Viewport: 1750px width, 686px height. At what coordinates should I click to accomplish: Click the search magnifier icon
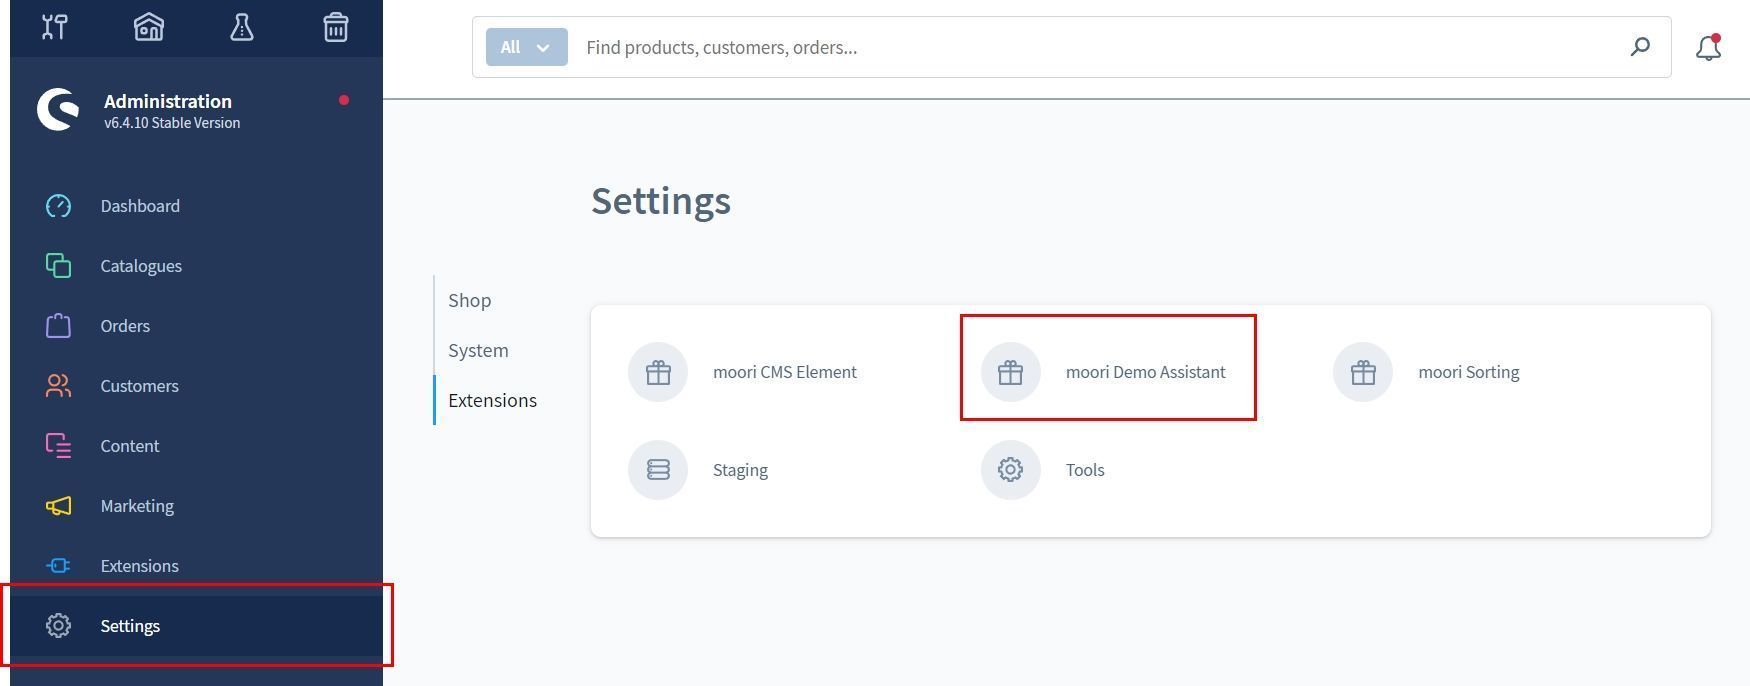click(1640, 47)
